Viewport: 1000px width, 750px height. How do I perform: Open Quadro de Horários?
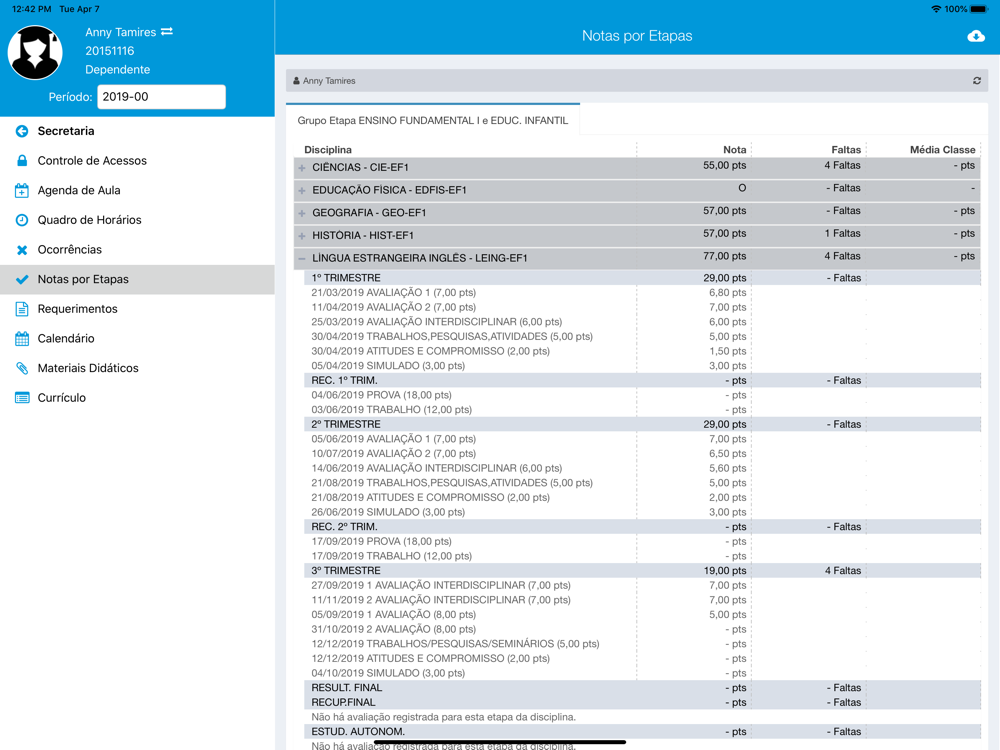pyautogui.click(x=137, y=219)
